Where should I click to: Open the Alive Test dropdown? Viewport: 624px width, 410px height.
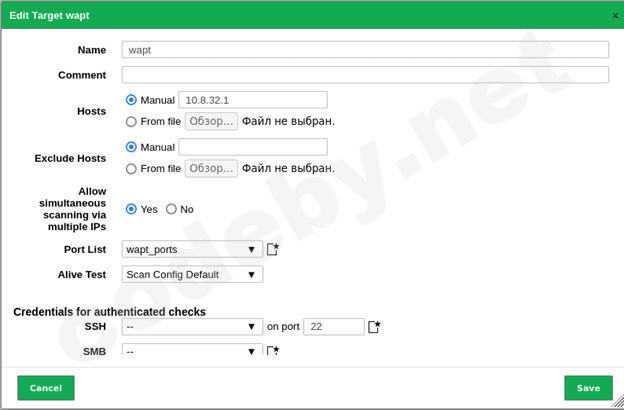pos(192,275)
